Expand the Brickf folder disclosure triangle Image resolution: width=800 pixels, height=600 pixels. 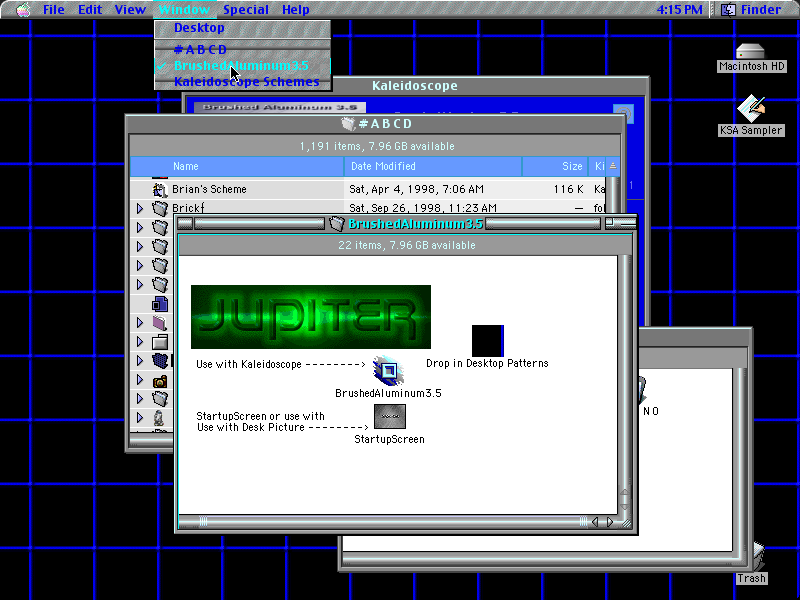(140, 208)
